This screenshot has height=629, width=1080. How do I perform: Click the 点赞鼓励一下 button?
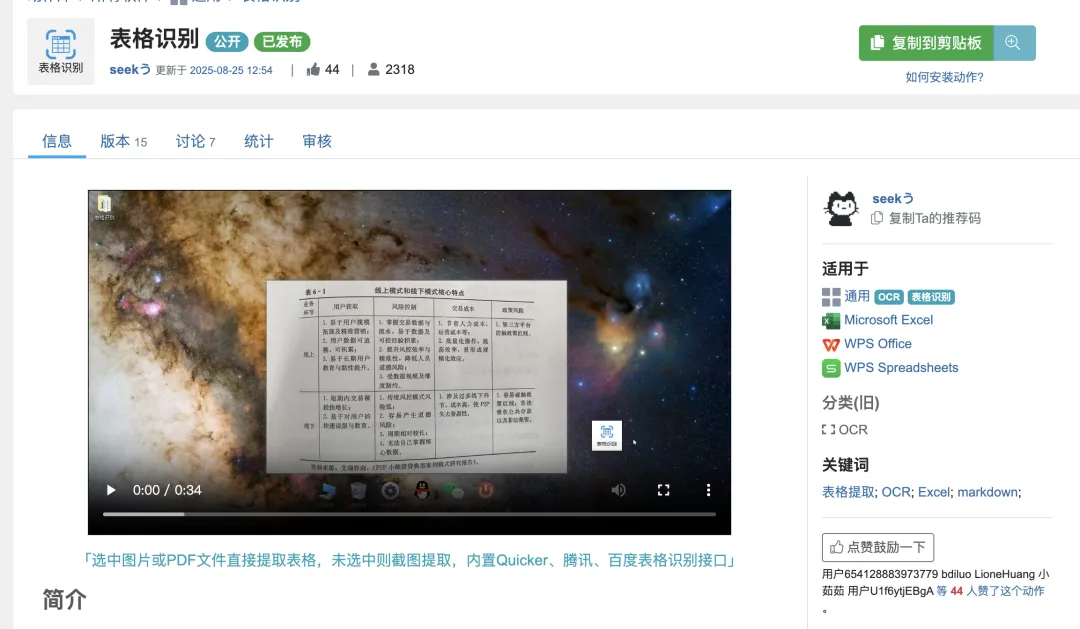(x=878, y=547)
